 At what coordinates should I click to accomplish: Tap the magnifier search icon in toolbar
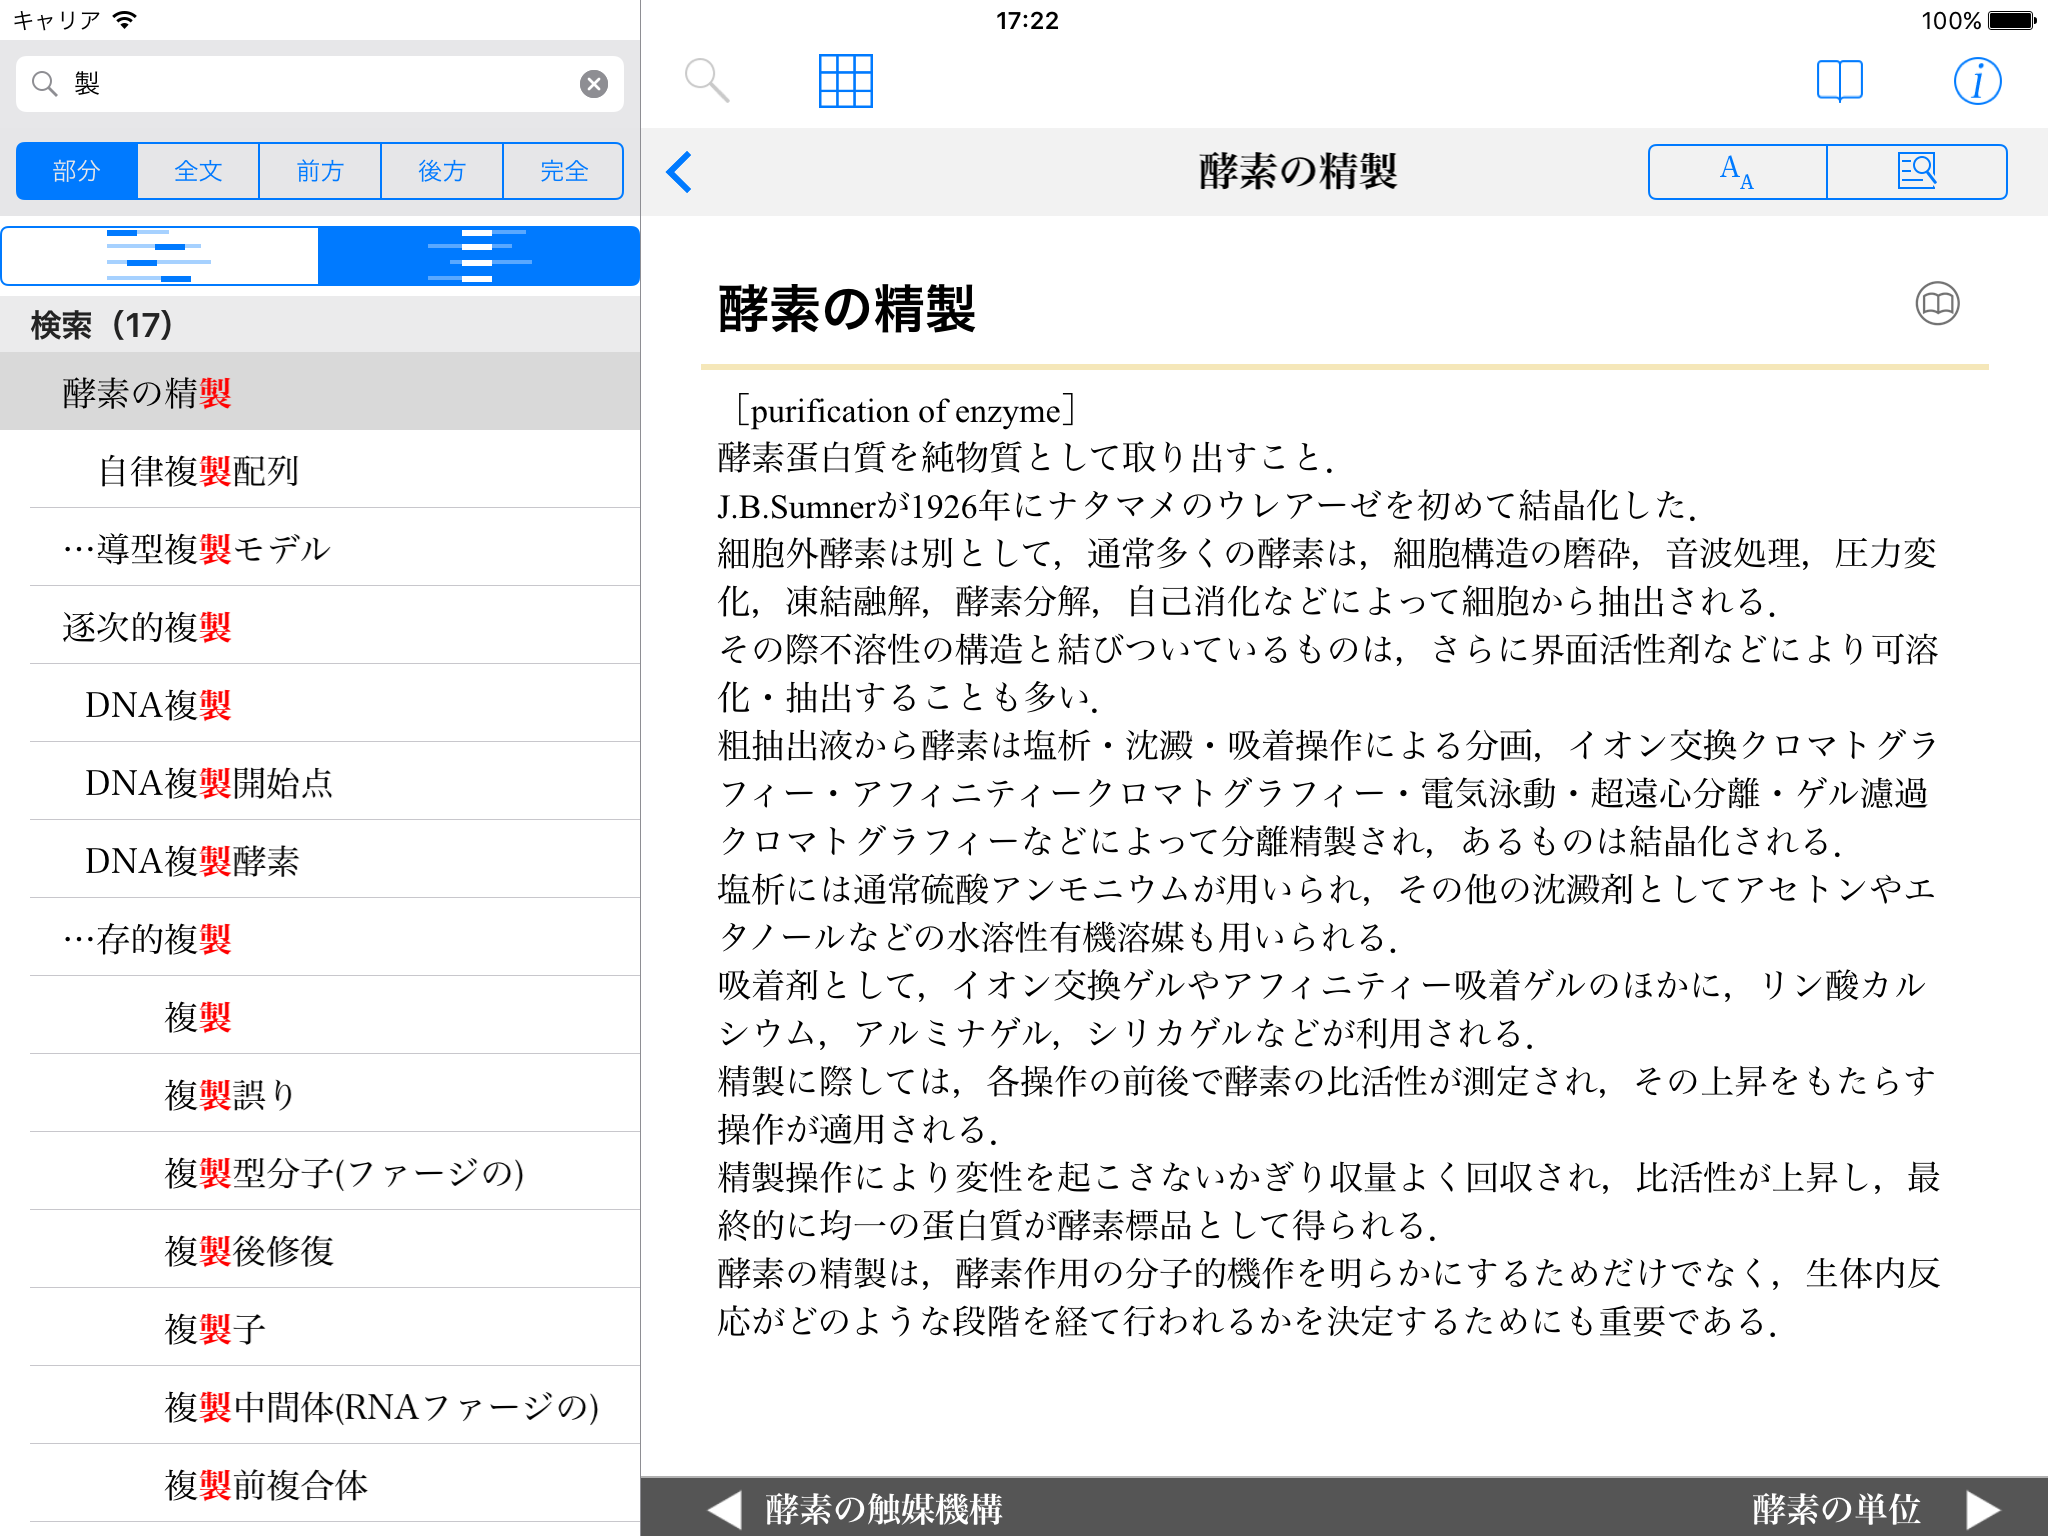(706, 81)
